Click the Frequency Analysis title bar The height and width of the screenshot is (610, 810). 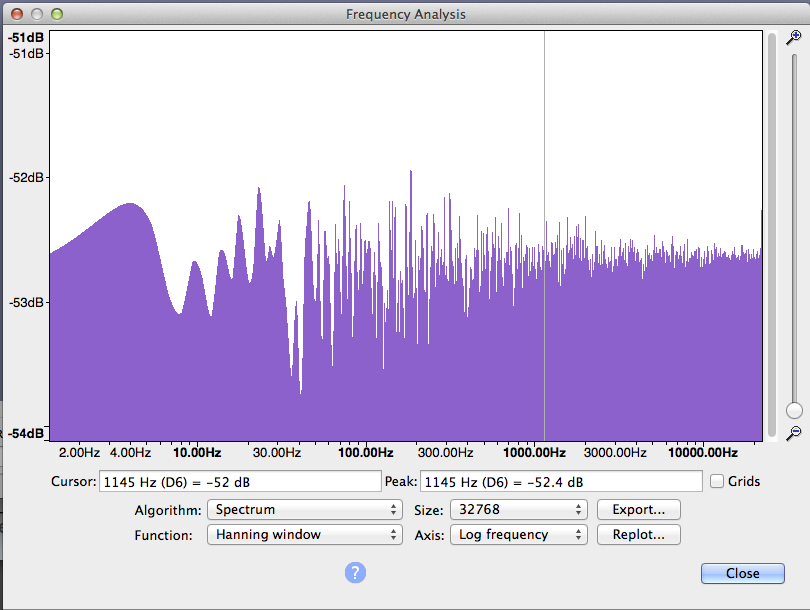tap(405, 14)
